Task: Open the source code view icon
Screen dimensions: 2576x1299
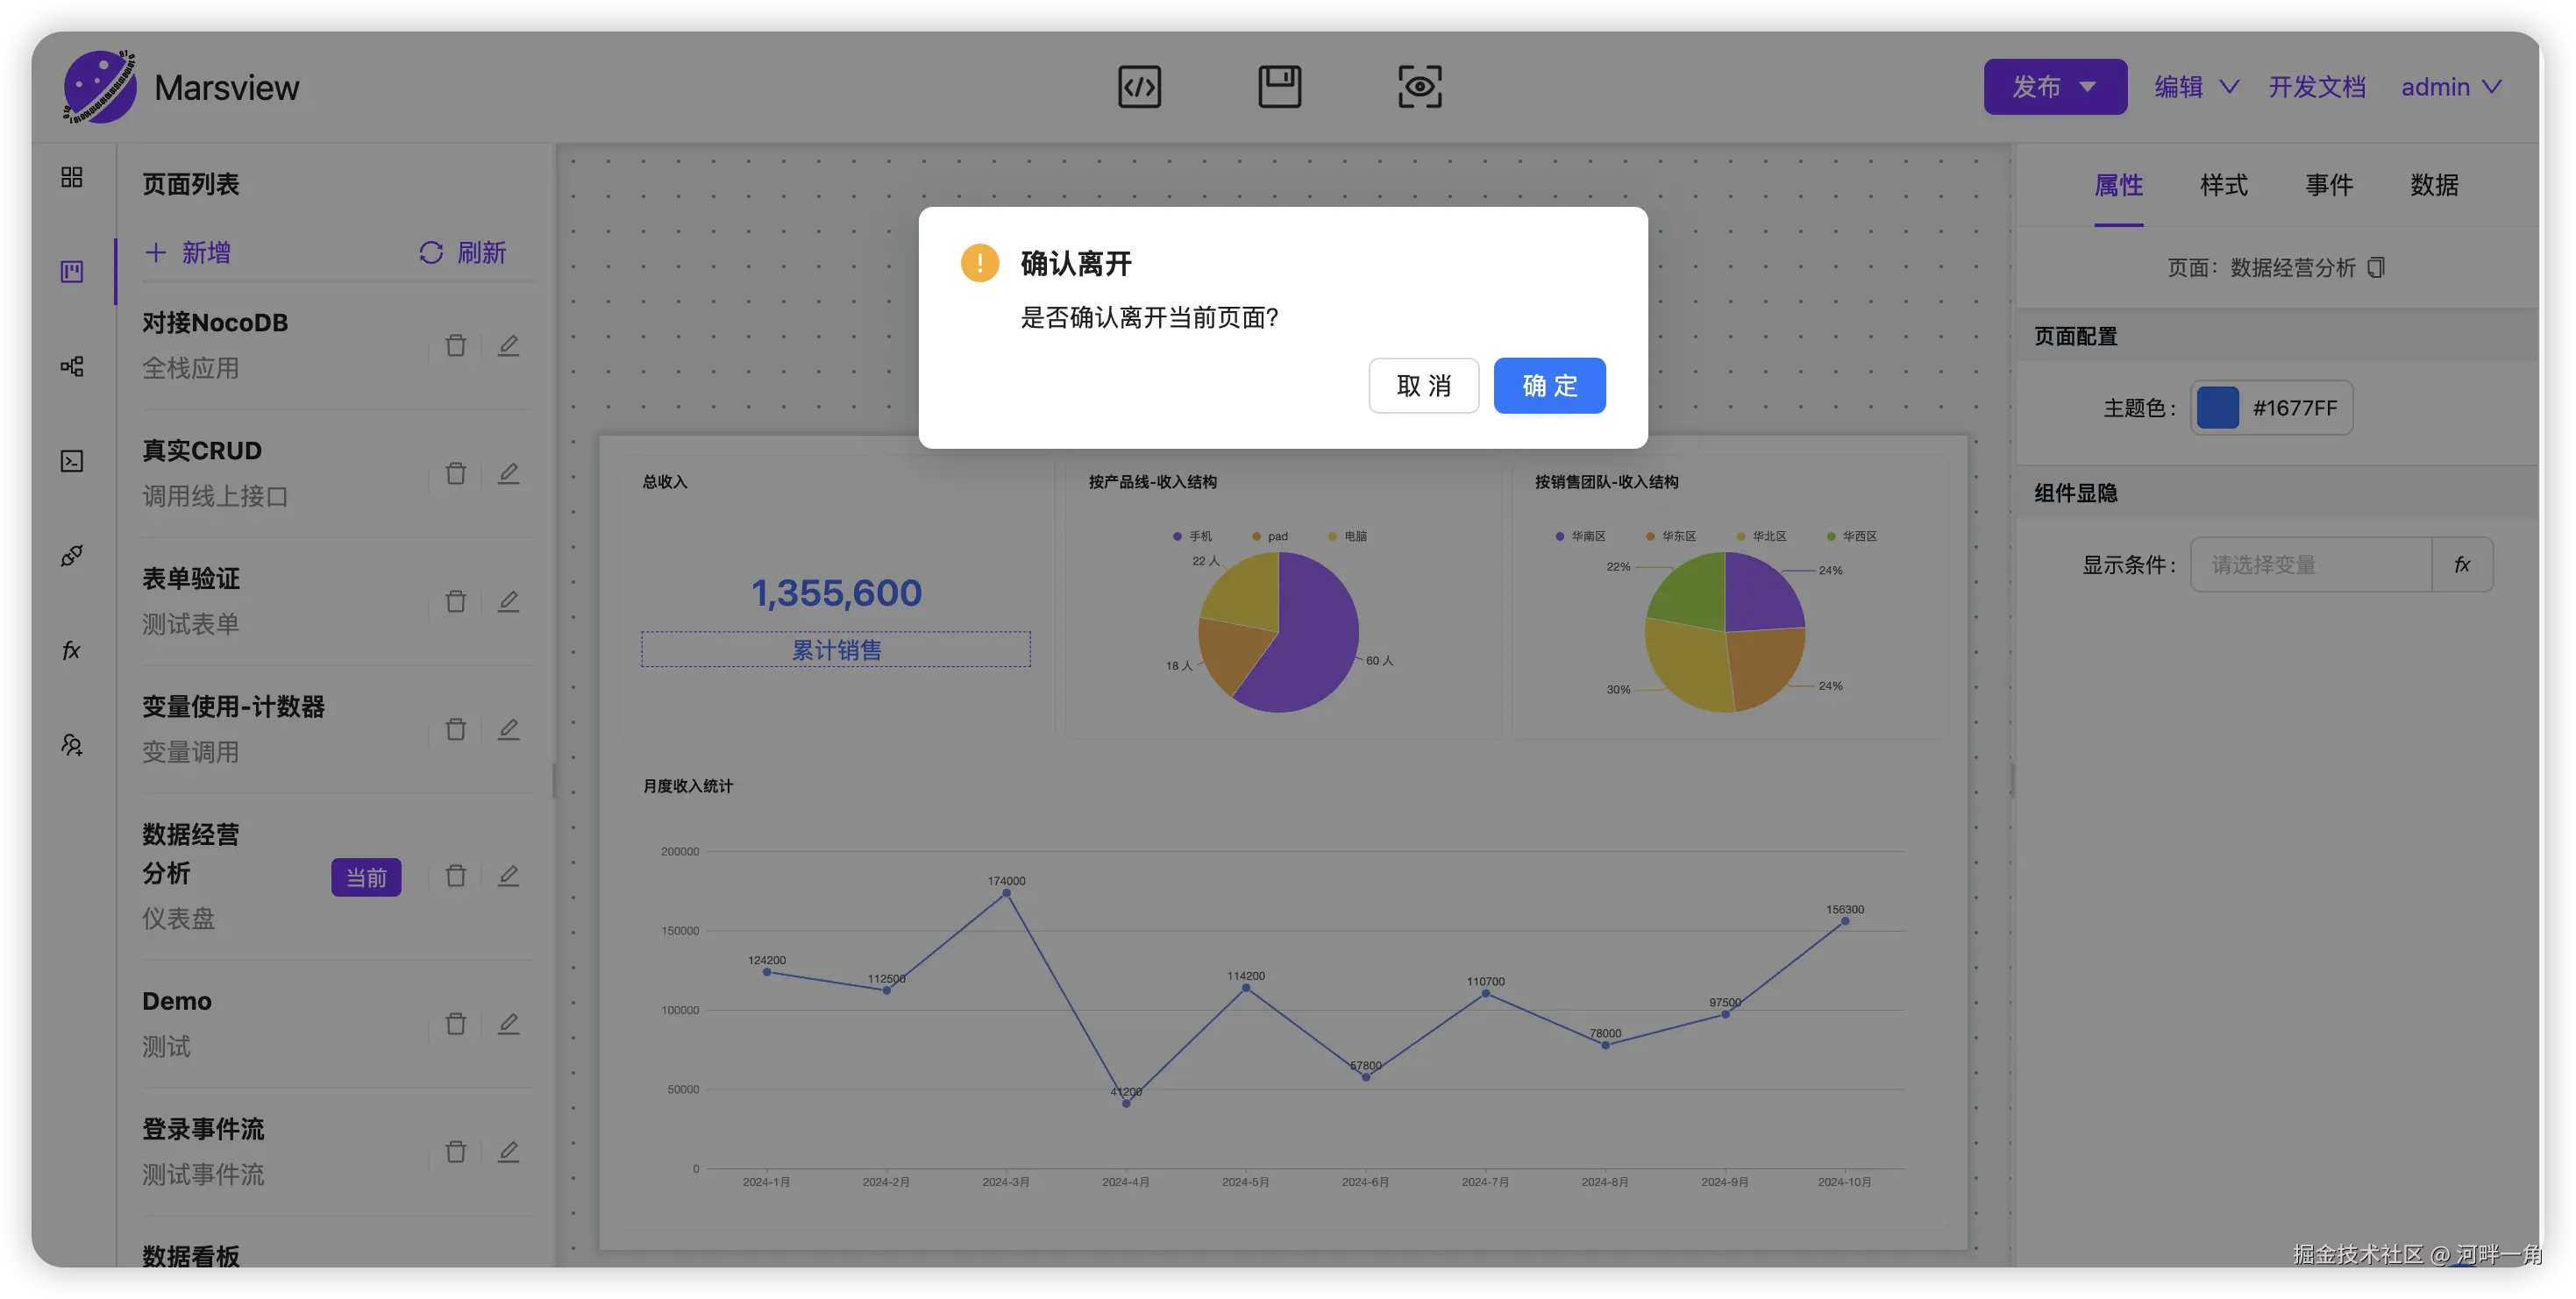Action: (1139, 87)
